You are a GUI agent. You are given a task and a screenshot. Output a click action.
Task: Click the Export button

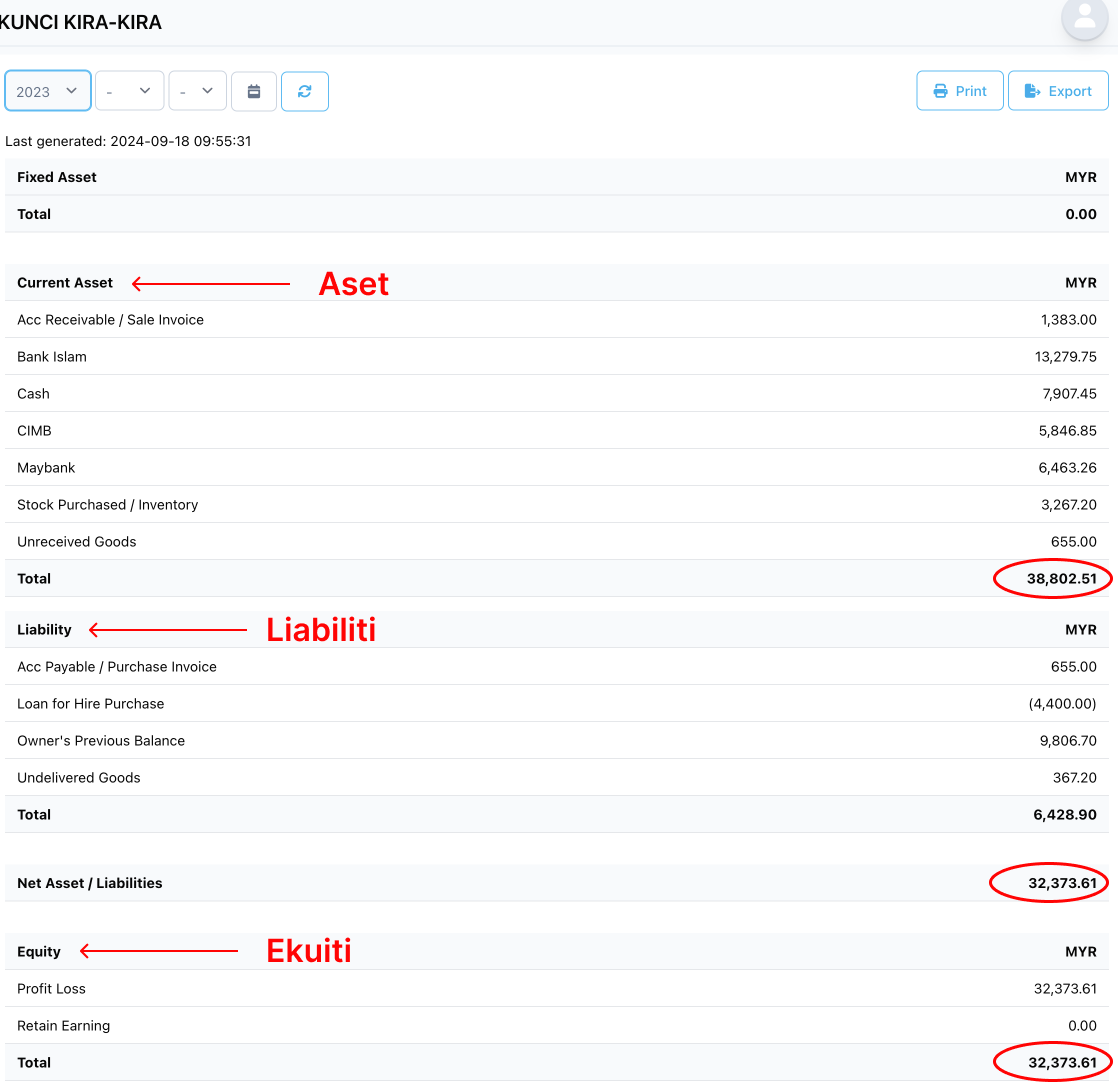[x=1058, y=91]
